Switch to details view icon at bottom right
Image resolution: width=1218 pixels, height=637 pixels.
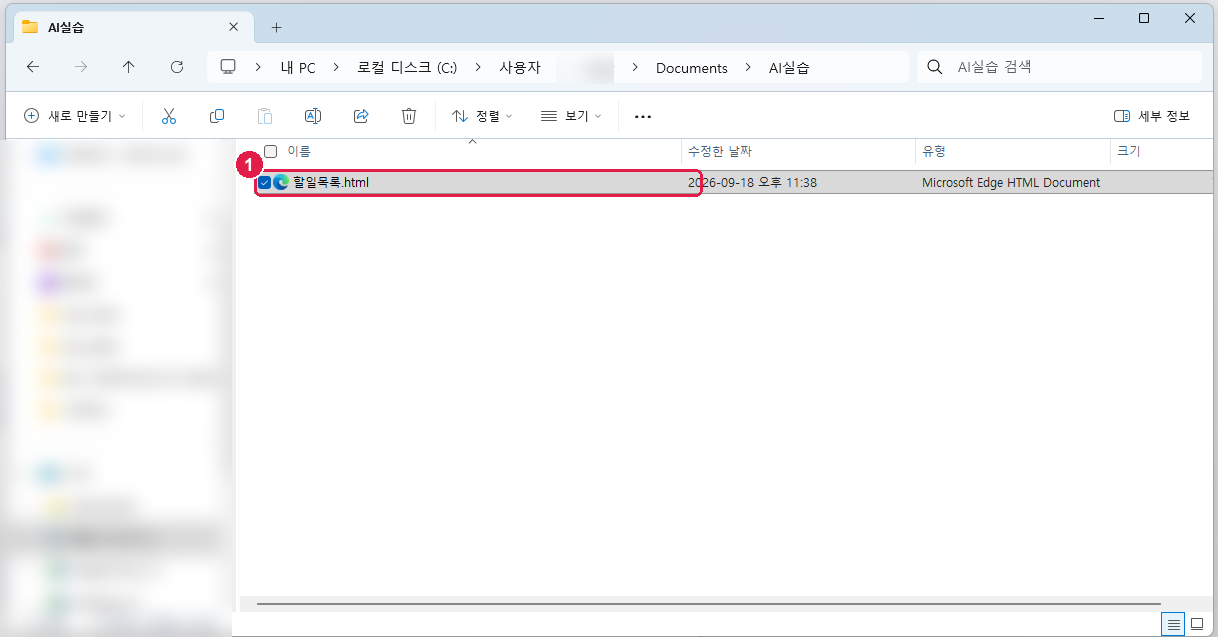pyautogui.click(x=1174, y=624)
